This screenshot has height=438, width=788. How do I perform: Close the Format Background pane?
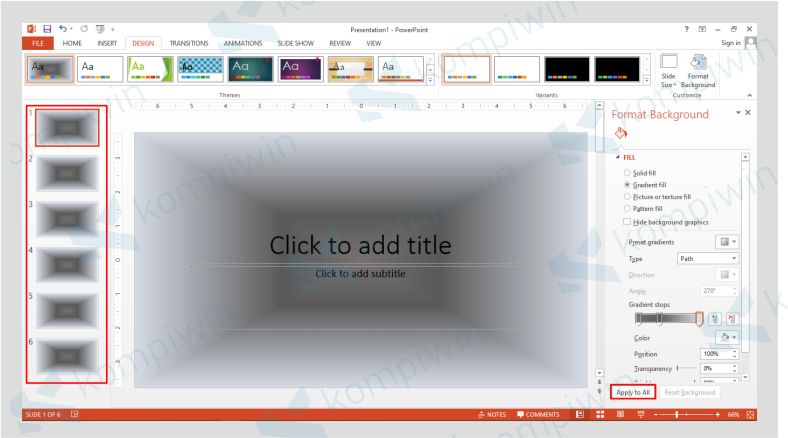[x=748, y=113]
